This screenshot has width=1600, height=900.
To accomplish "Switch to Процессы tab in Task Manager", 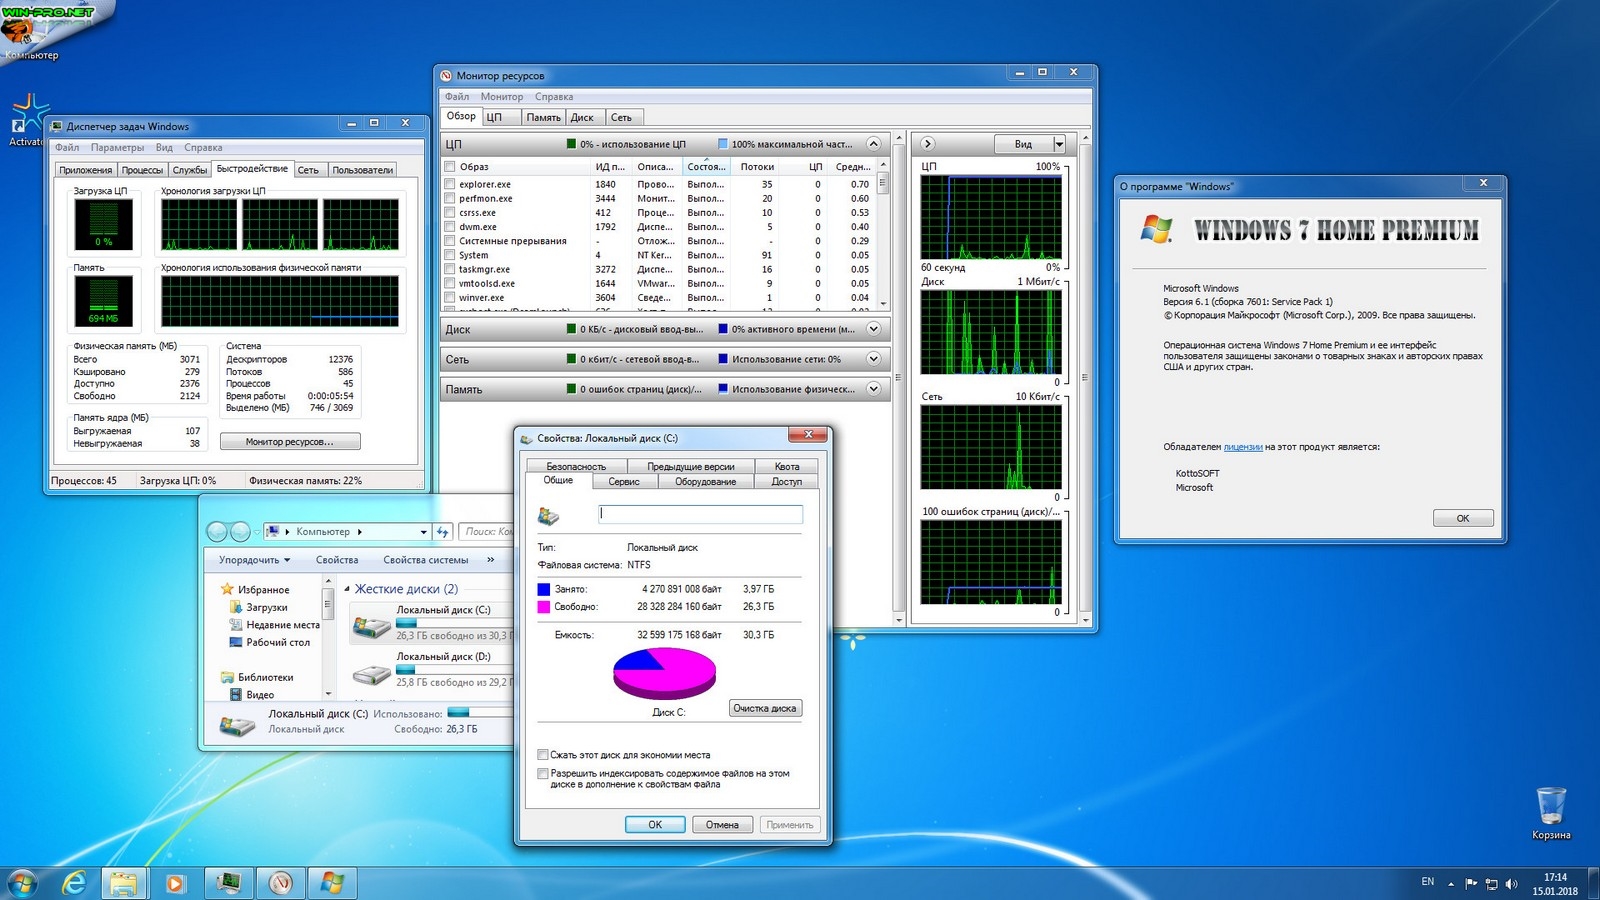I will pyautogui.click(x=142, y=170).
